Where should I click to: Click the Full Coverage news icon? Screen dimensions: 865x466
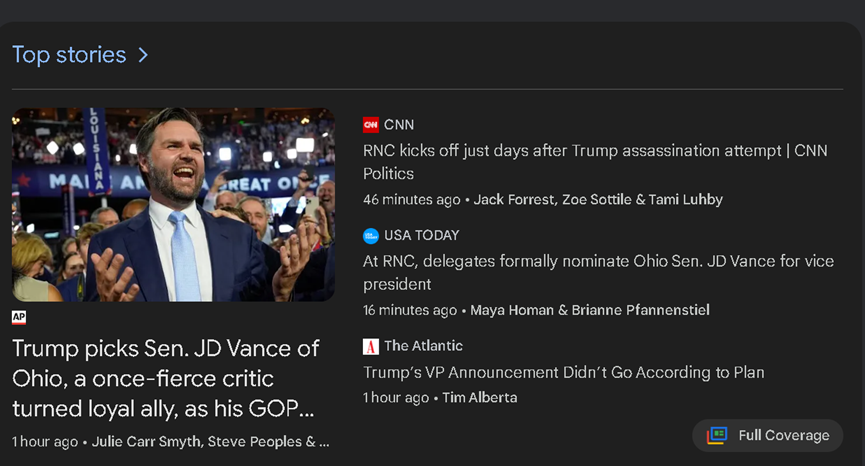pyautogui.click(x=717, y=436)
